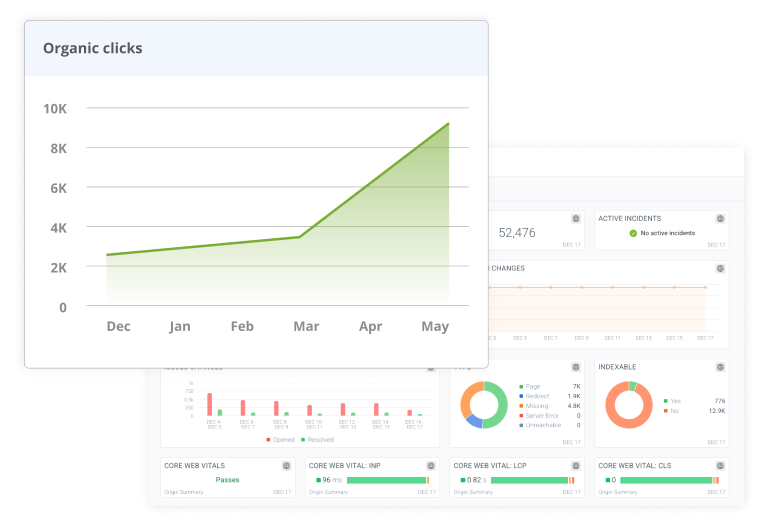Click the icon on Active Incidents card
Viewport: 768px width, 526px height.
click(720, 218)
